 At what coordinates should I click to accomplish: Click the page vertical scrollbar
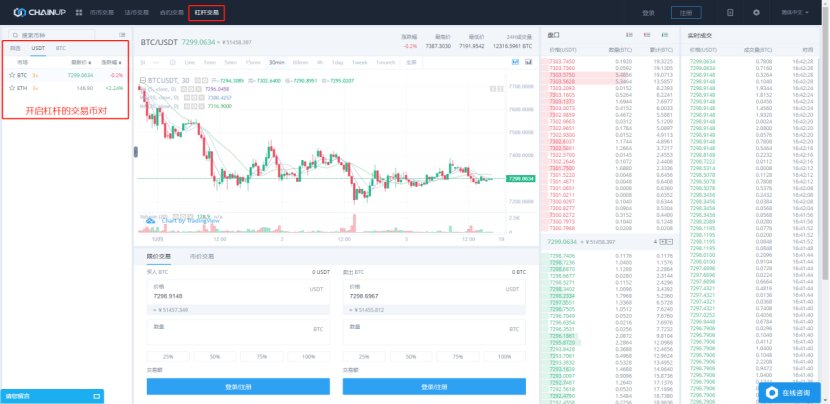pos(827,154)
